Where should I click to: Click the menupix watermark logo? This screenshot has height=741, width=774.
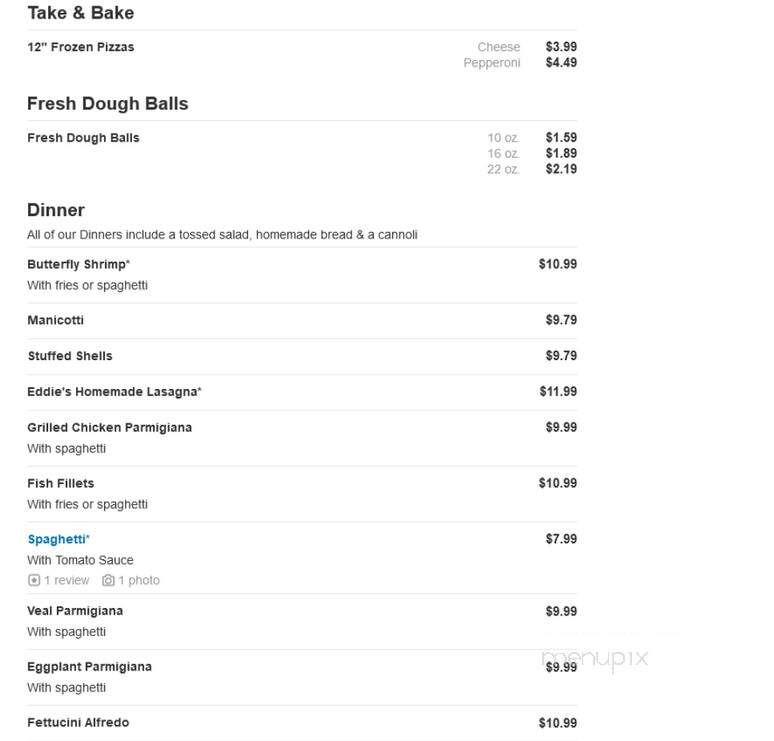coord(594,659)
